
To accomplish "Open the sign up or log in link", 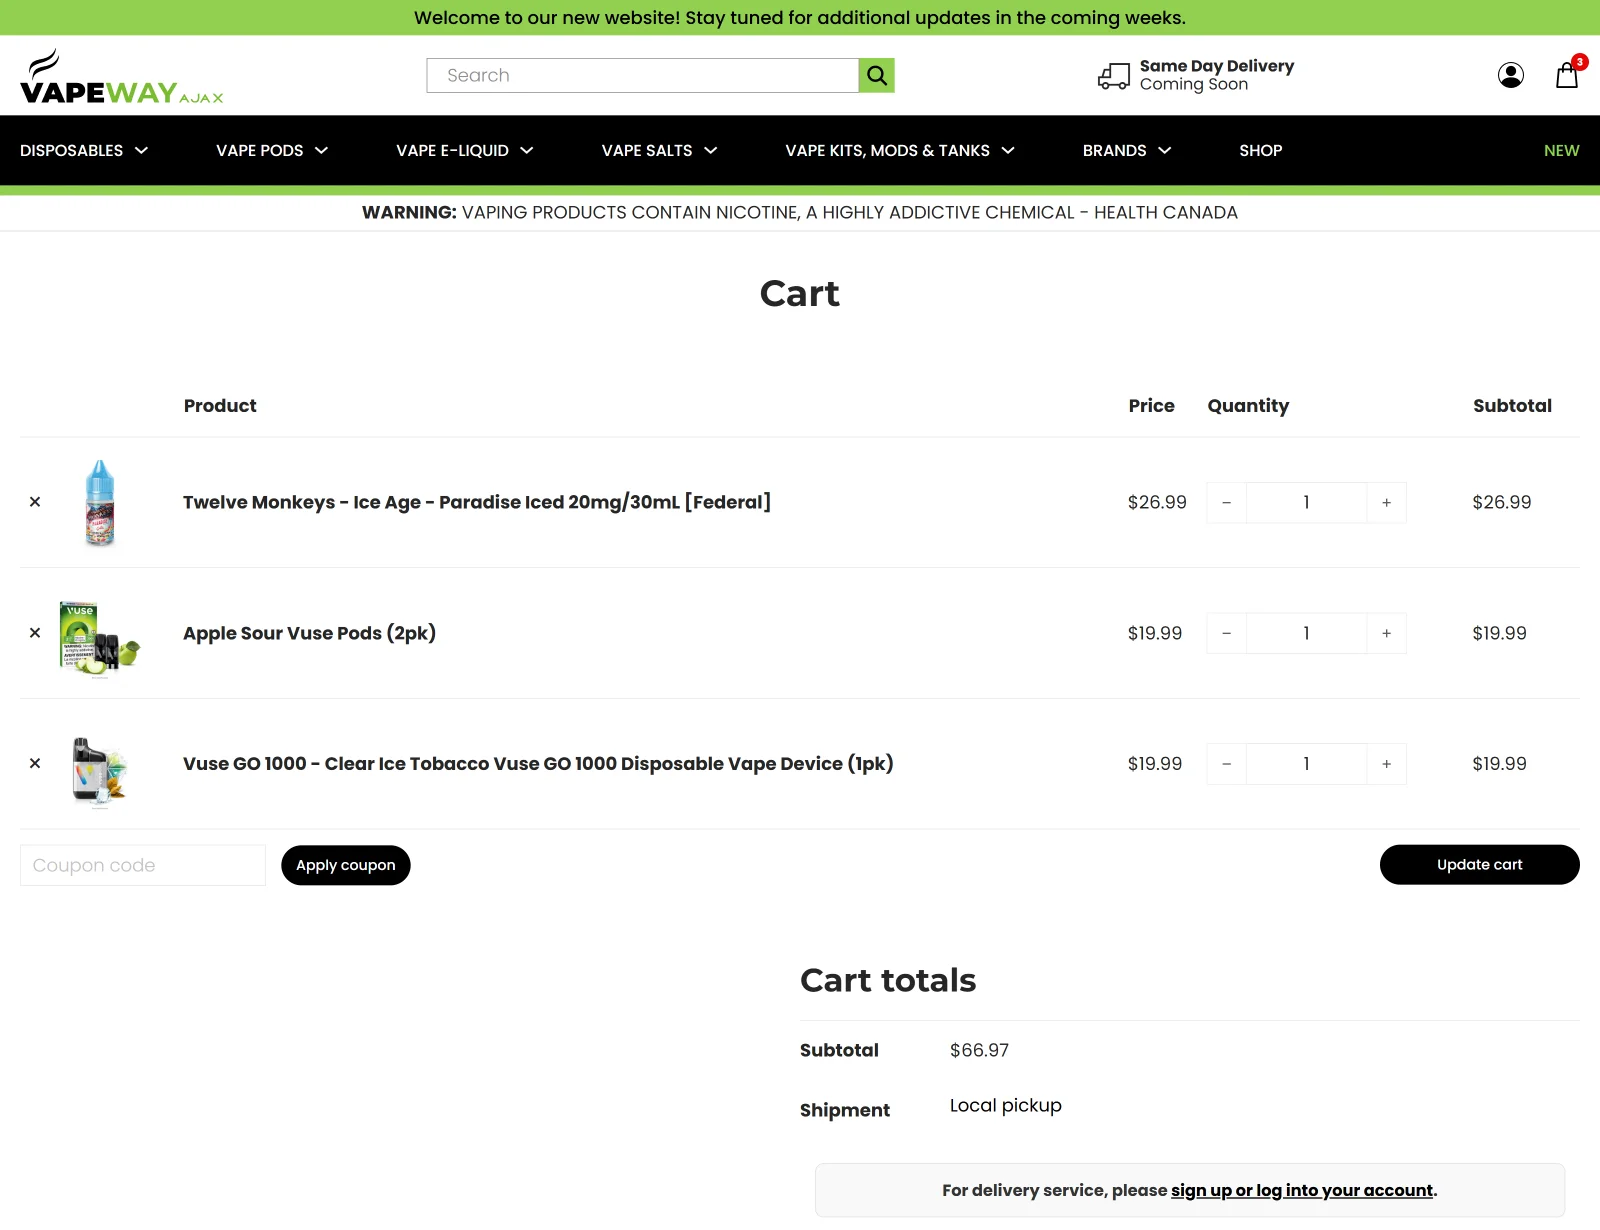I will click(1302, 1190).
